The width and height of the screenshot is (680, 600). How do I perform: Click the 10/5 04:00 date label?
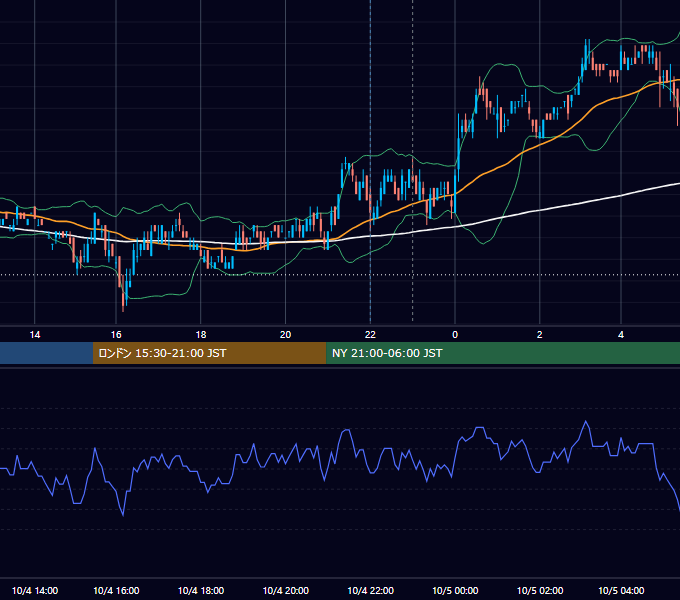click(x=621, y=590)
